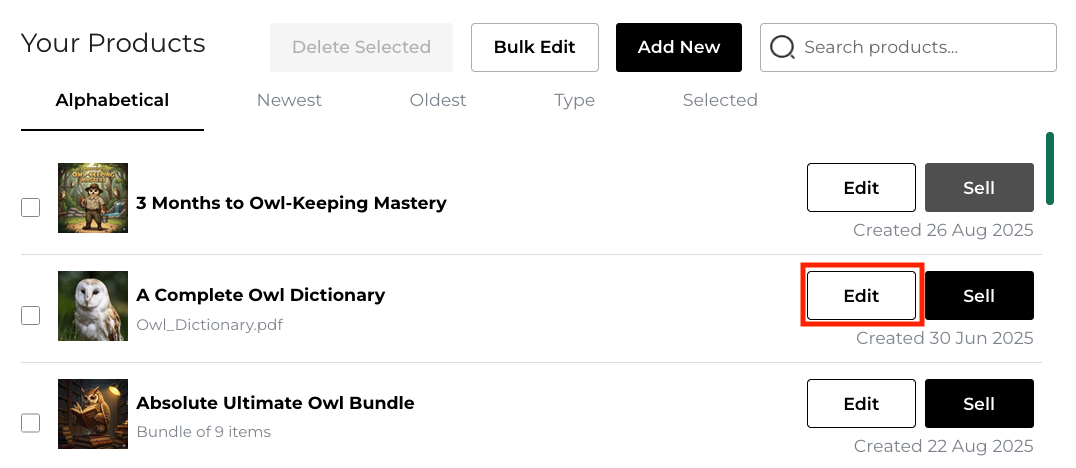Click the Add New button

pos(679,47)
